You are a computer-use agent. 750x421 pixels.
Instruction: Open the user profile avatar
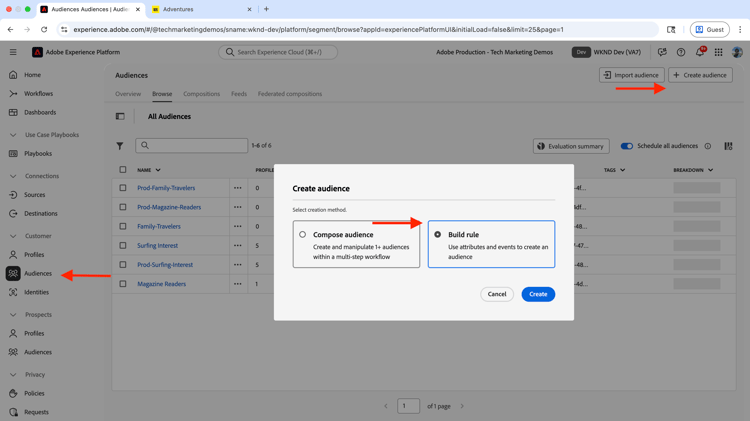[x=737, y=52]
